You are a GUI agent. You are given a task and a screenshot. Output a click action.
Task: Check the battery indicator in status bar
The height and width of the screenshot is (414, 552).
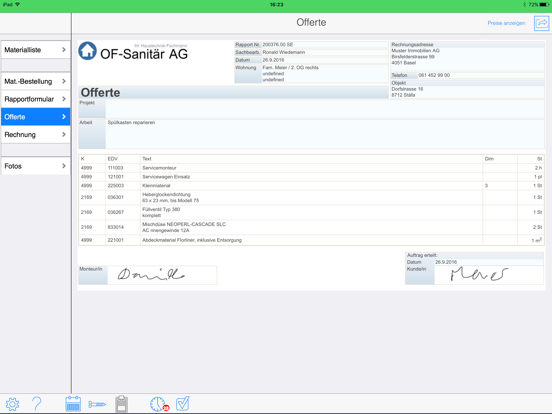point(543,5)
